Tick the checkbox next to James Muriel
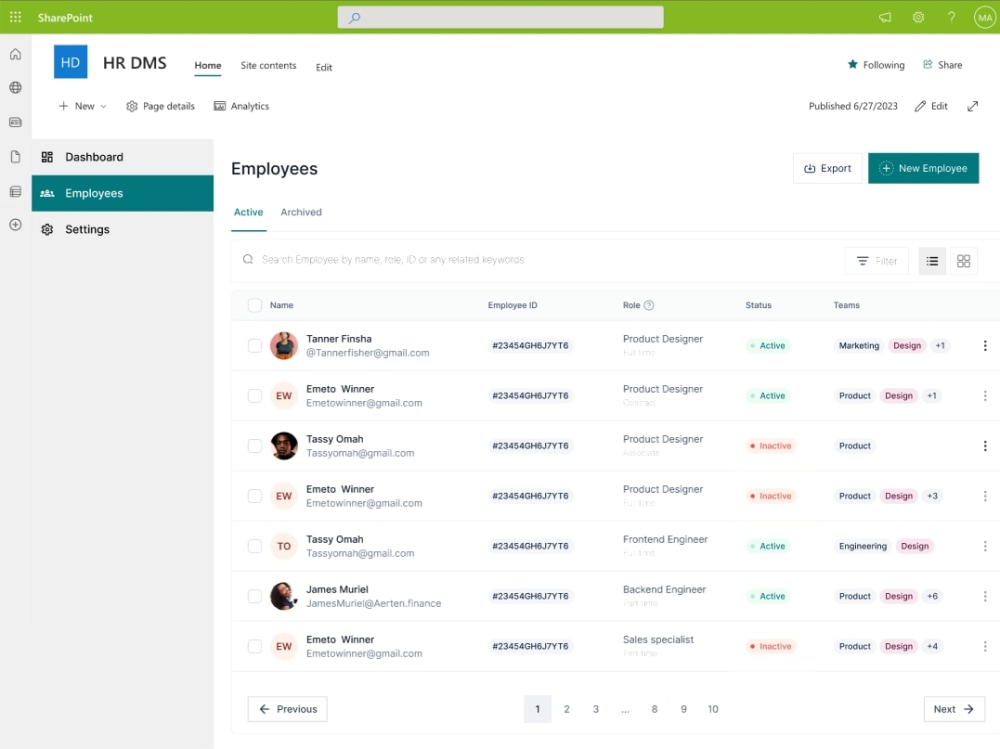The width and height of the screenshot is (1000, 749). coord(255,595)
